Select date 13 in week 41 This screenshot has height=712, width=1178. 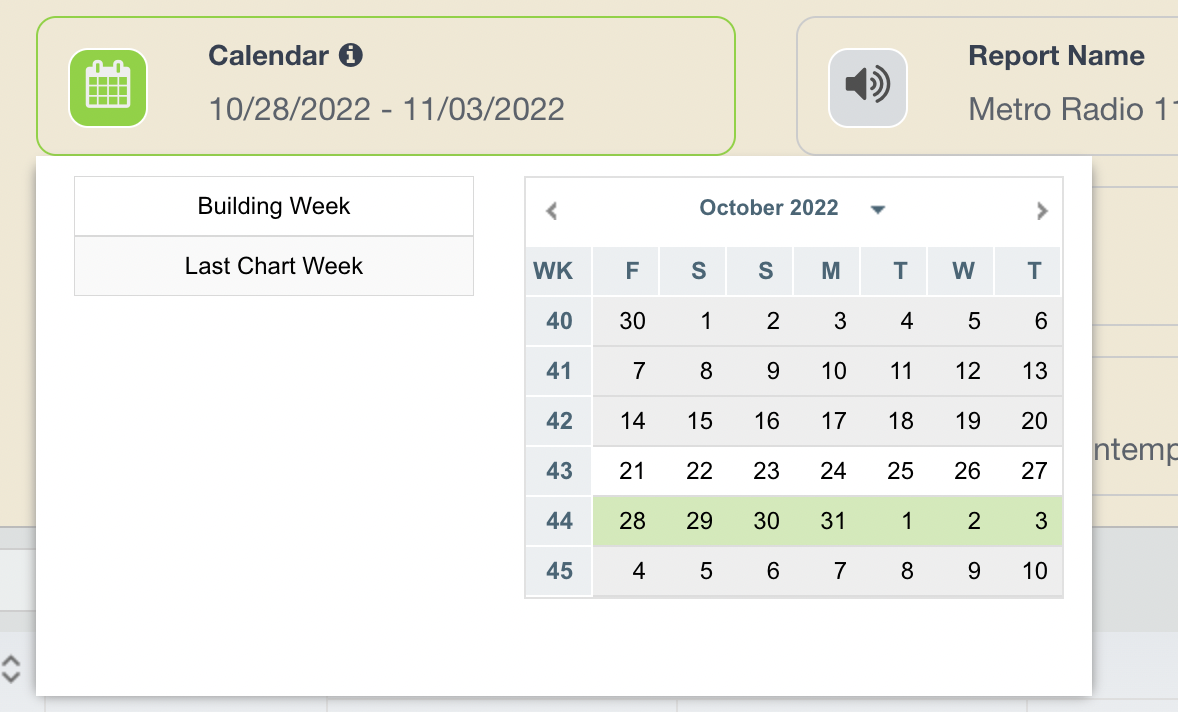(1035, 370)
